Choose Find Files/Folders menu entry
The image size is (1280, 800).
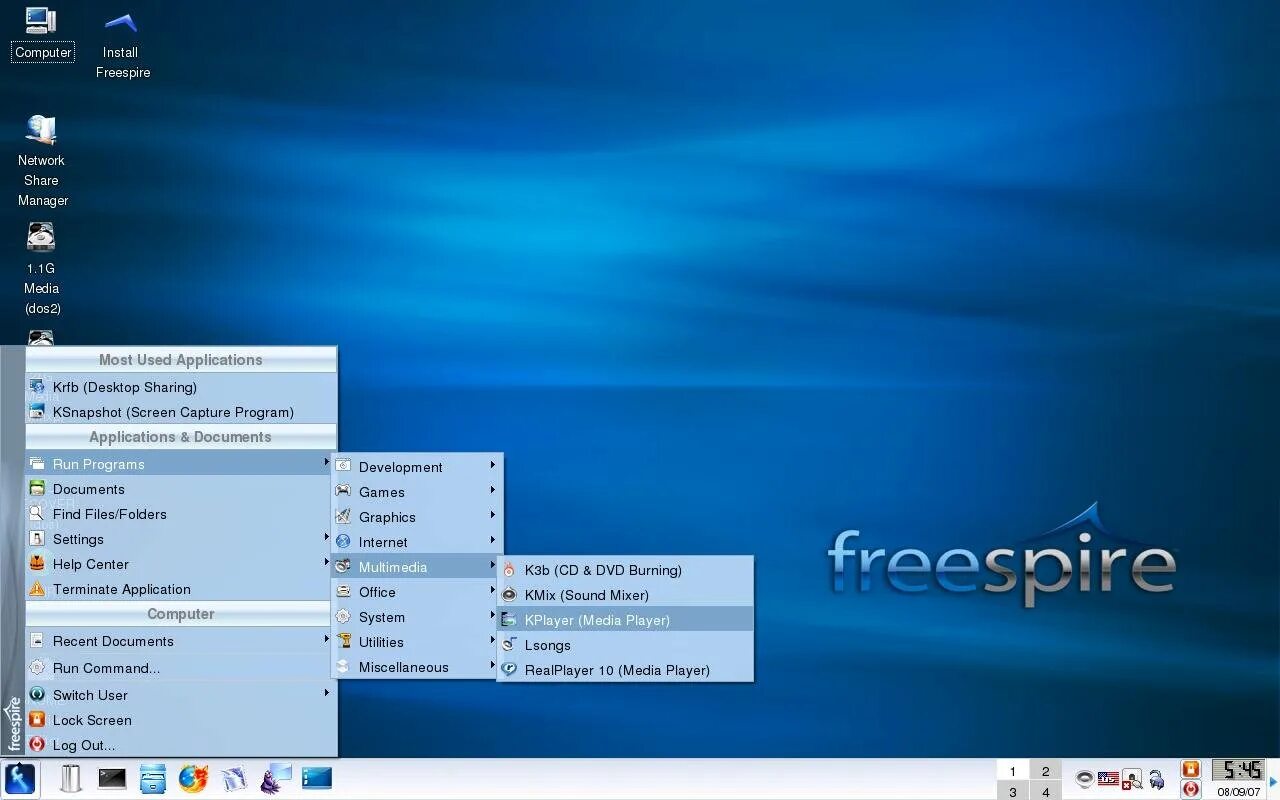click(x=181, y=514)
